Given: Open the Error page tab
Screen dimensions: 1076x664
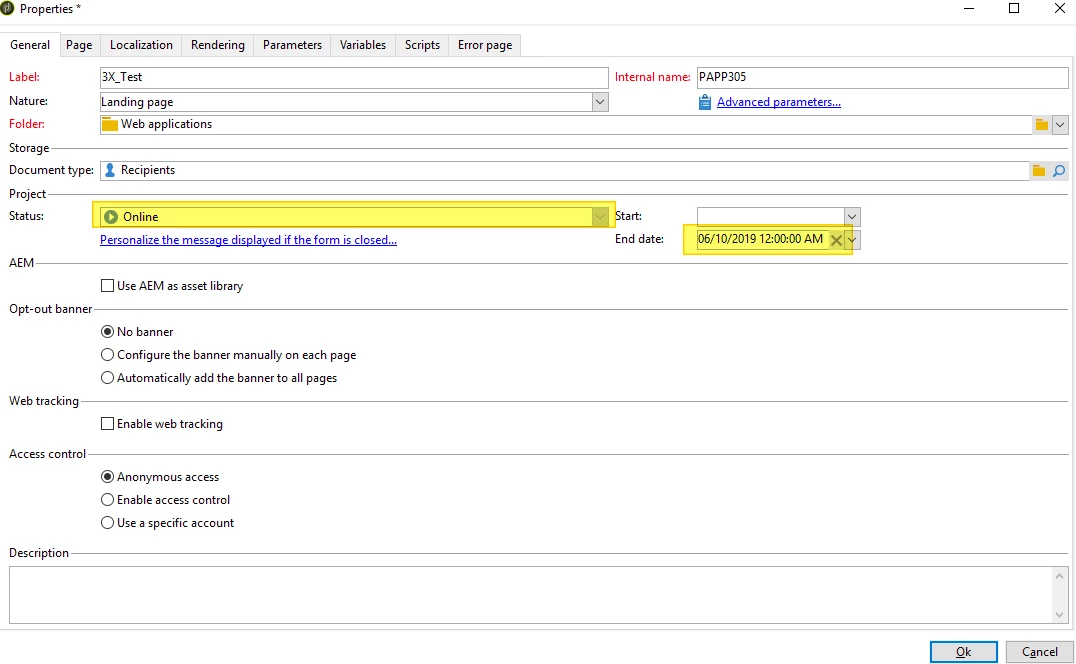Looking at the screenshot, I should (485, 45).
